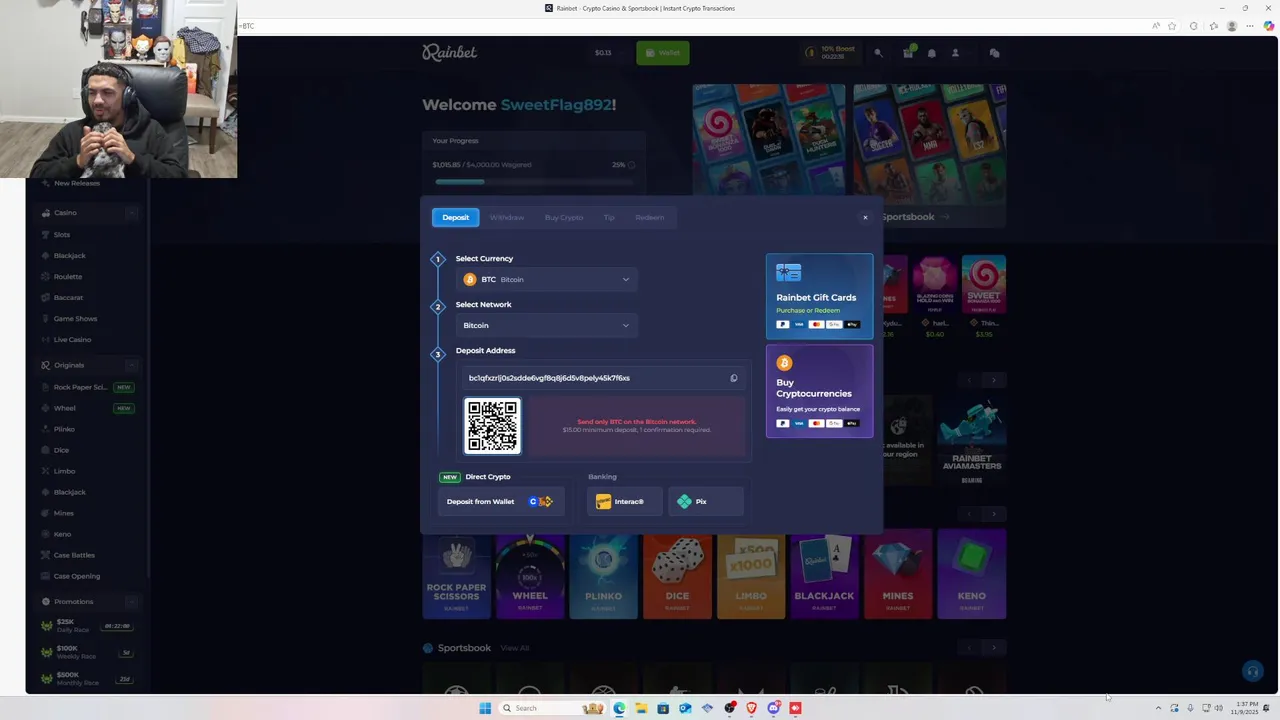Open Microsoft Edge from the taskbar
The height and width of the screenshot is (720, 1280).
pos(619,708)
